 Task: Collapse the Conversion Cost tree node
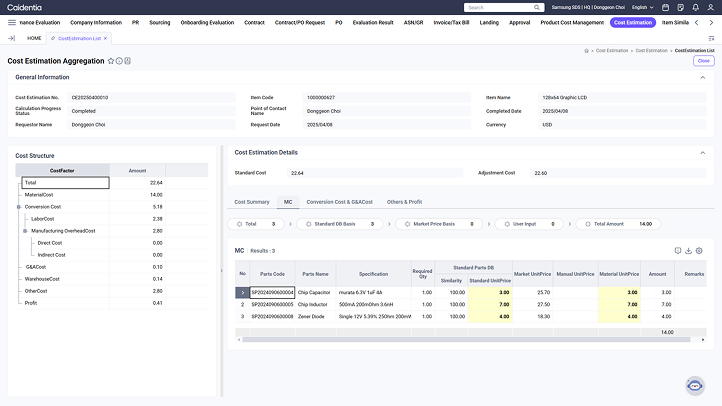click(18, 207)
